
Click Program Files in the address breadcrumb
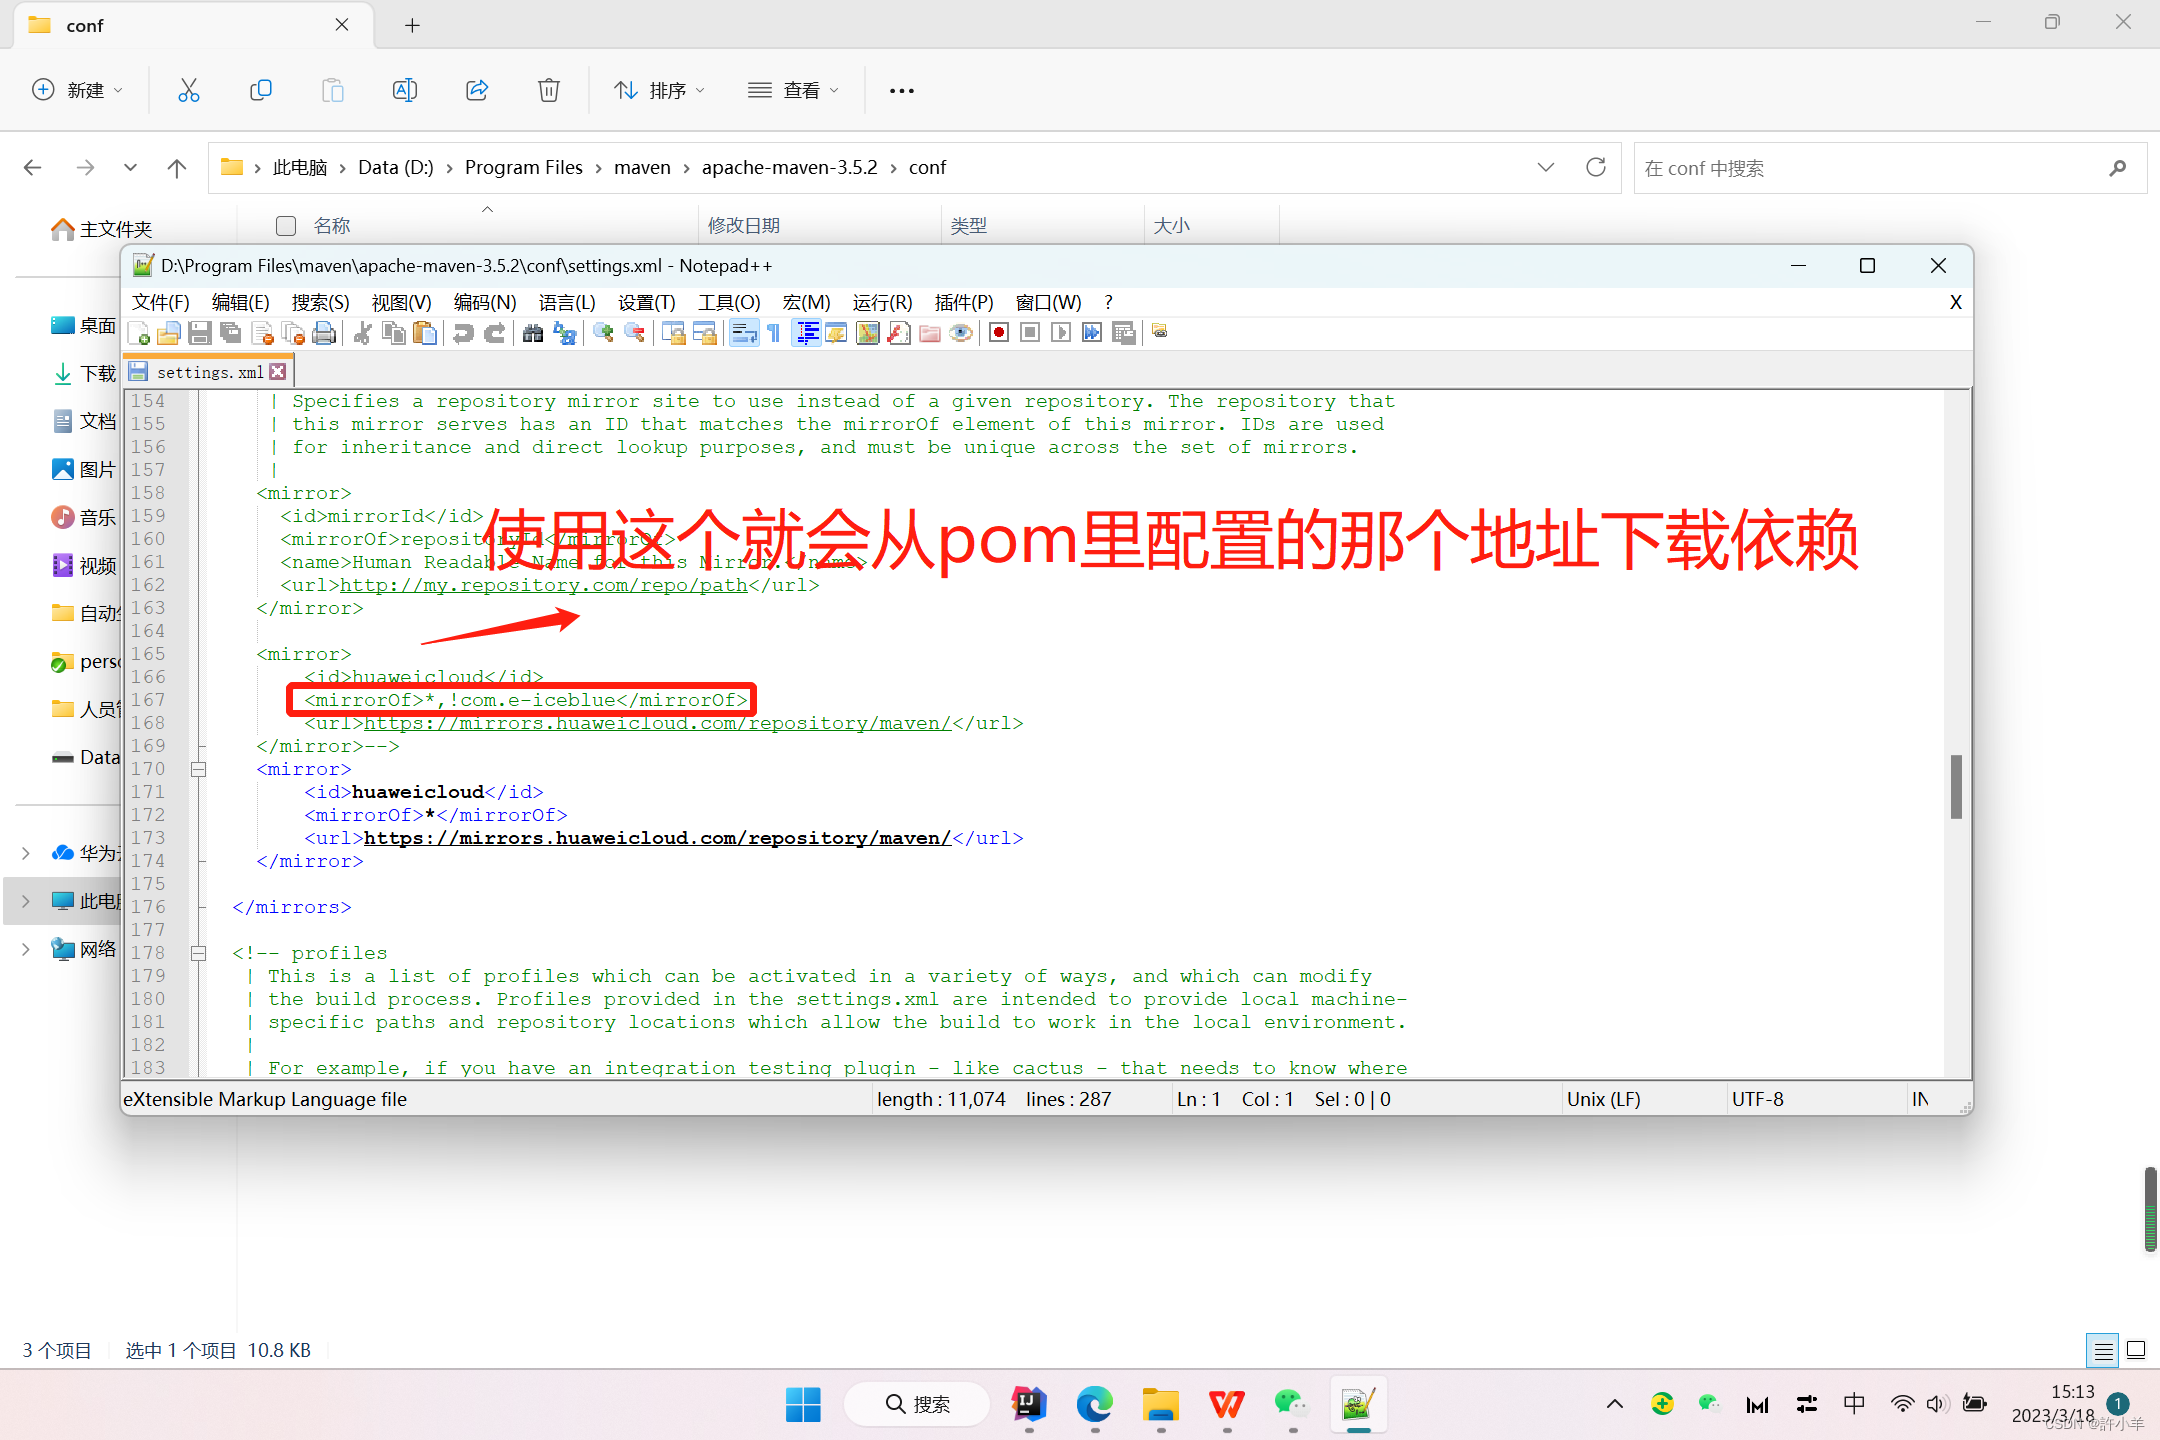(x=523, y=167)
